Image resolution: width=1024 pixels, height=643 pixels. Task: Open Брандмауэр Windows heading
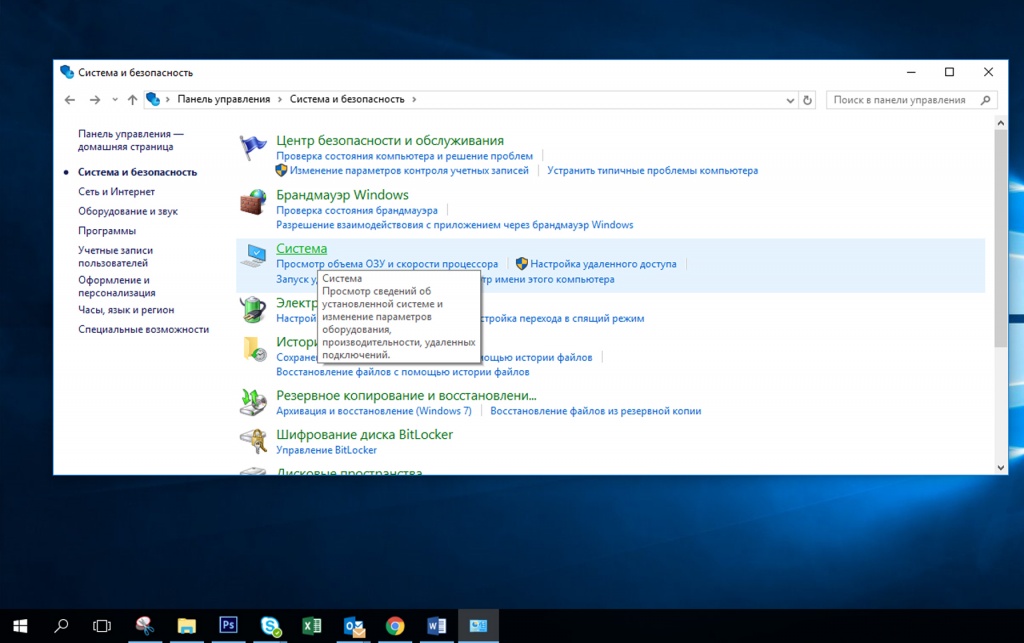[x=342, y=195]
